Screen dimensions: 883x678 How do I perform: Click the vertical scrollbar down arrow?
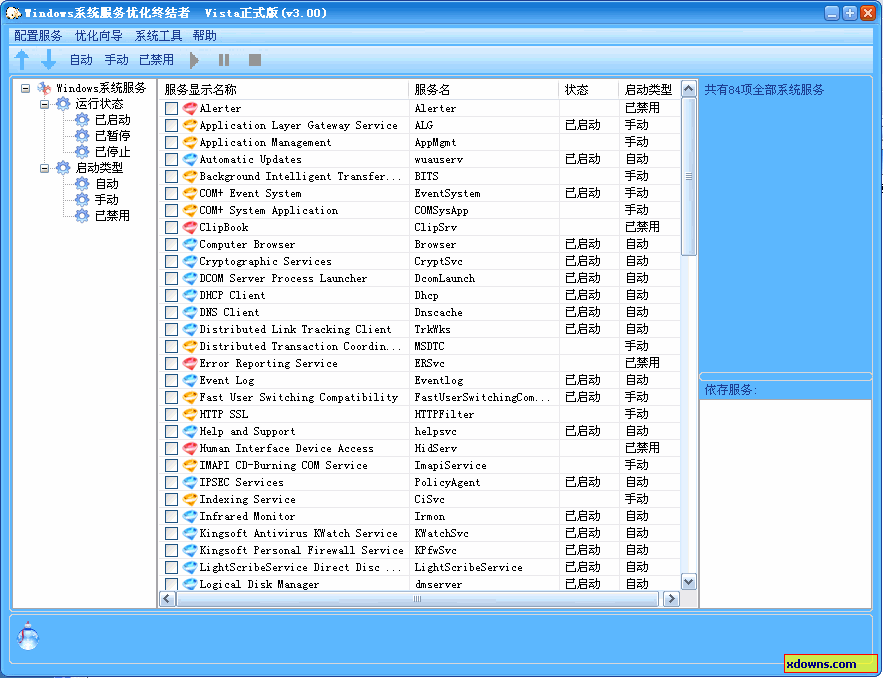pyautogui.click(x=688, y=582)
